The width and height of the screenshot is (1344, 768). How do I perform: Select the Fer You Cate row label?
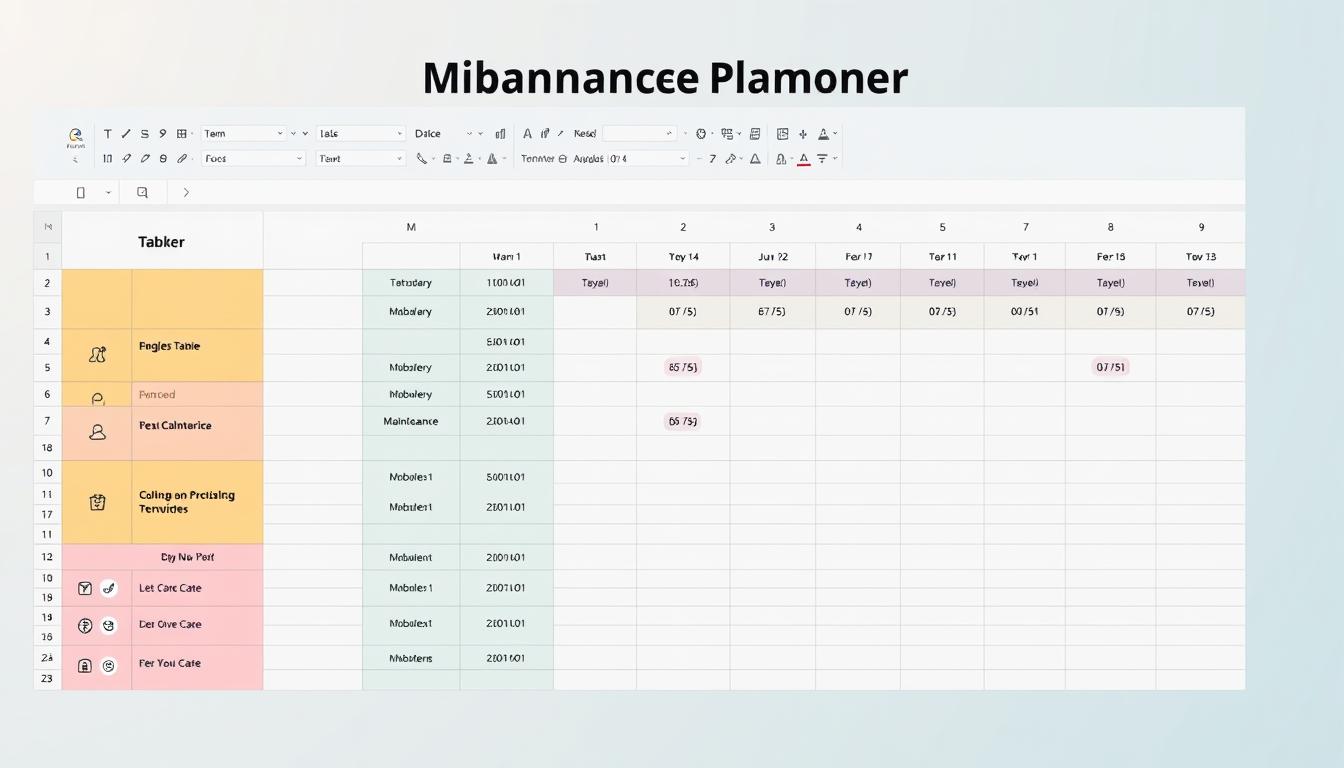pyautogui.click(x=170, y=663)
